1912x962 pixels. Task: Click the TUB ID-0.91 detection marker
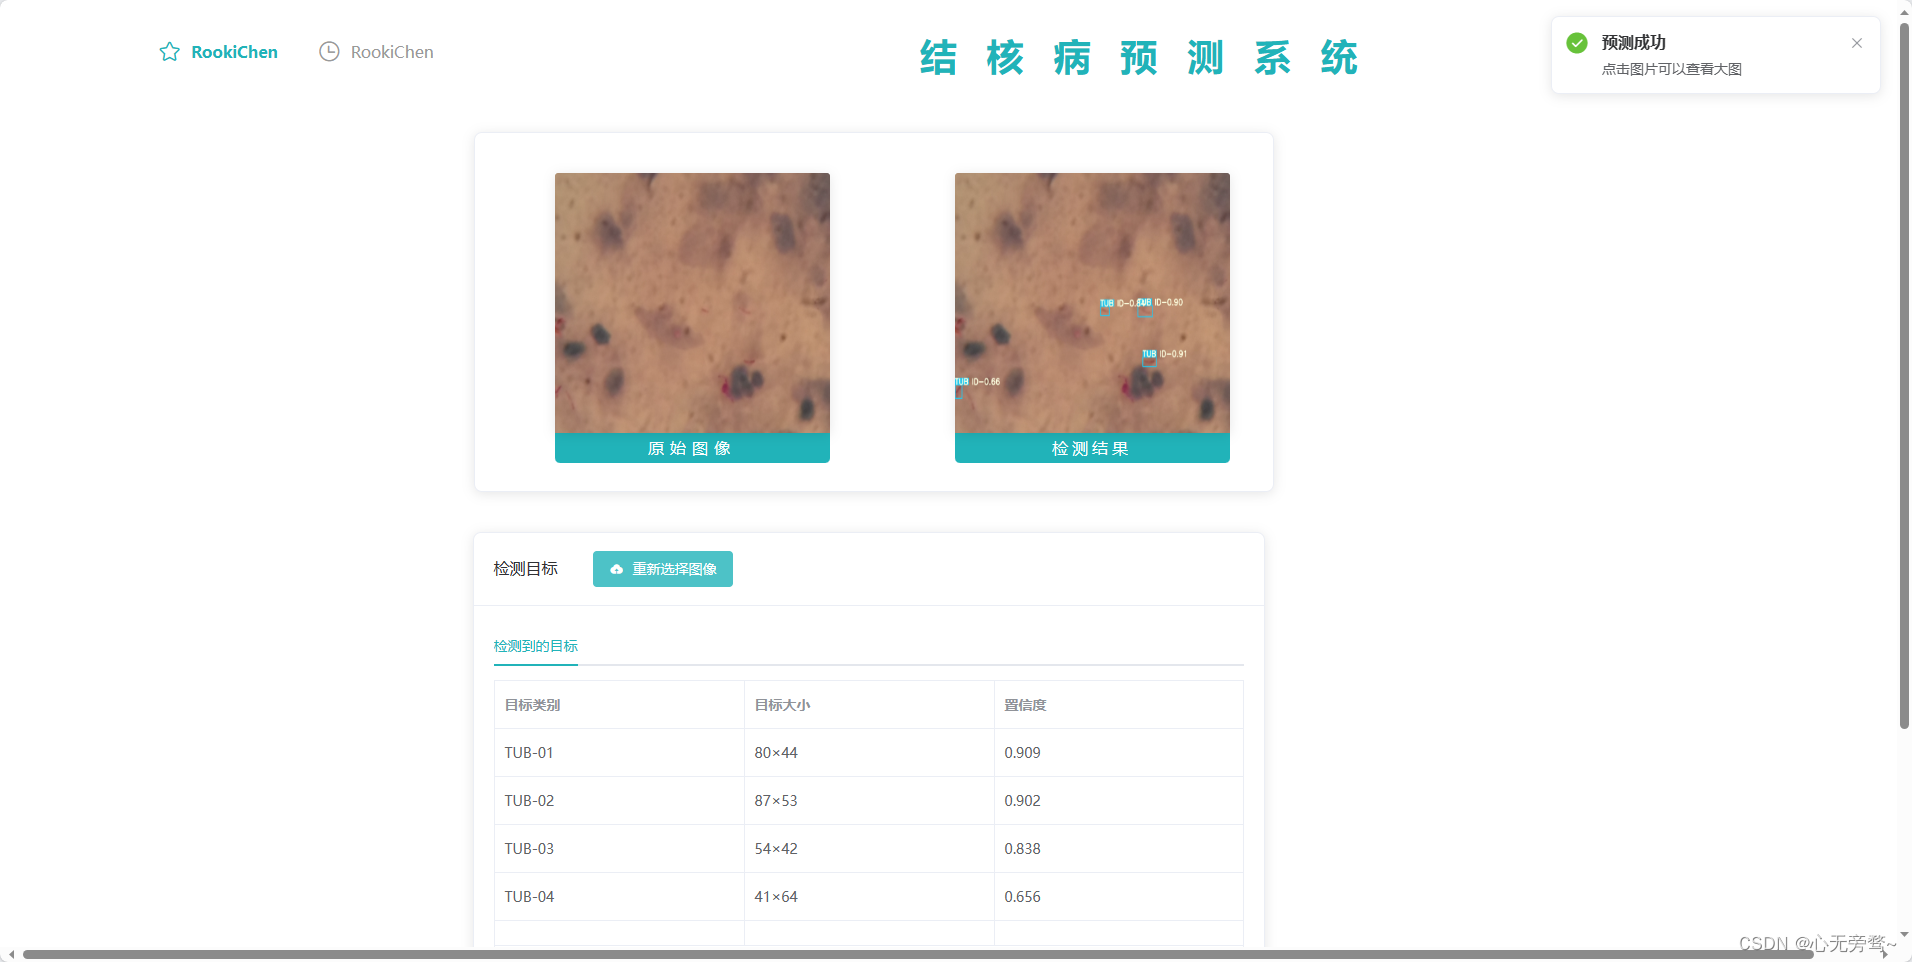pos(1165,353)
